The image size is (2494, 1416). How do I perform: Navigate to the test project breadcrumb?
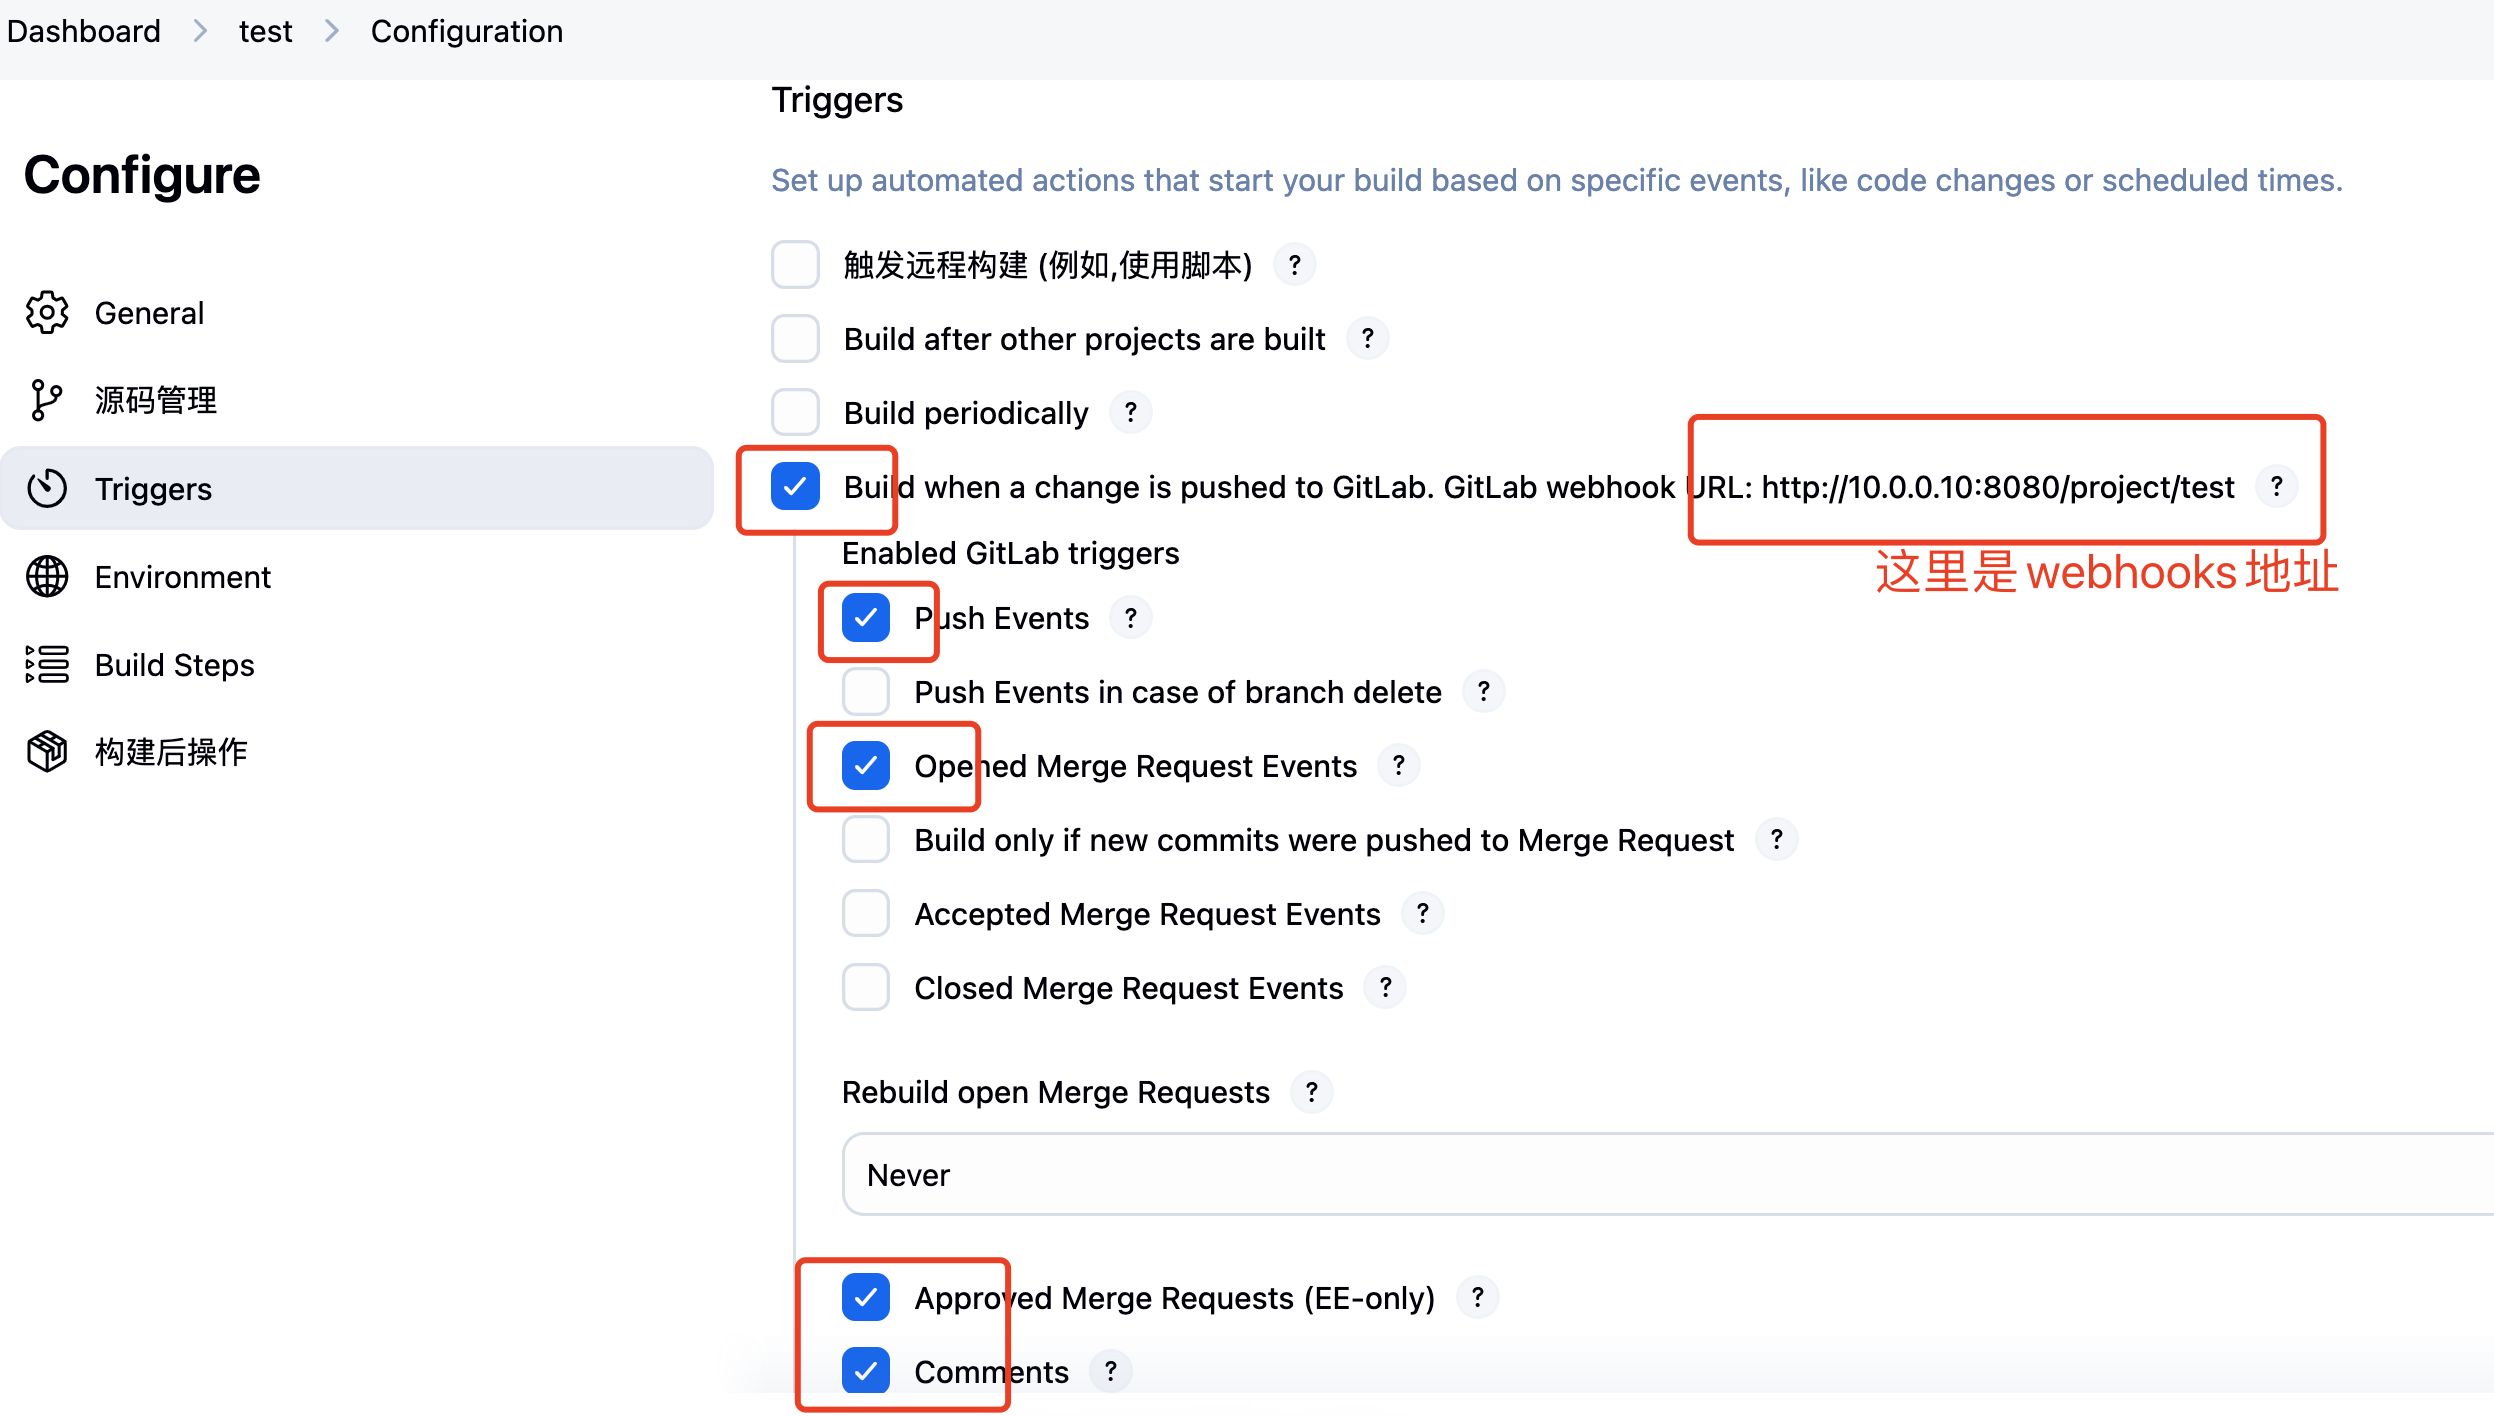pyautogui.click(x=265, y=31)
